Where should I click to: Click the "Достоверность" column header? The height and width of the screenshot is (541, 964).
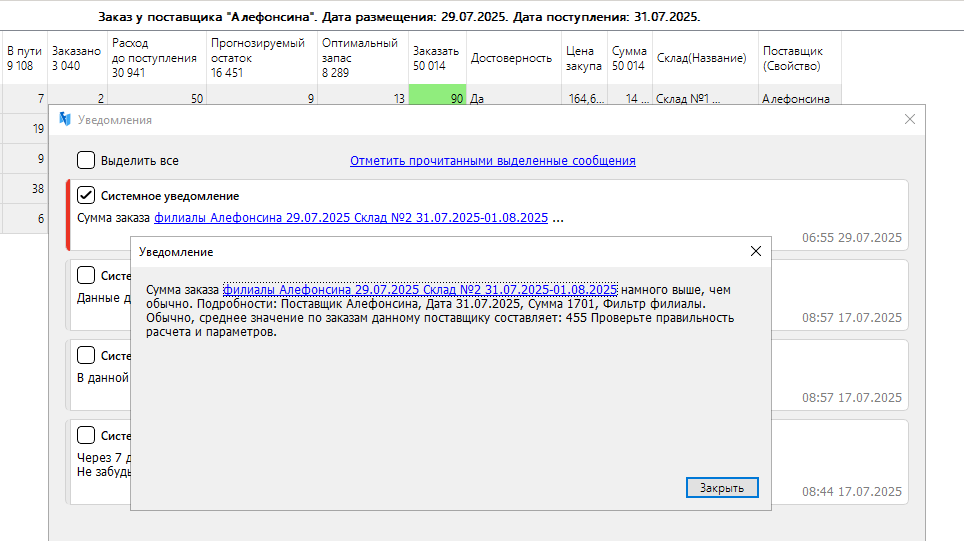click(x=510, y=58)
